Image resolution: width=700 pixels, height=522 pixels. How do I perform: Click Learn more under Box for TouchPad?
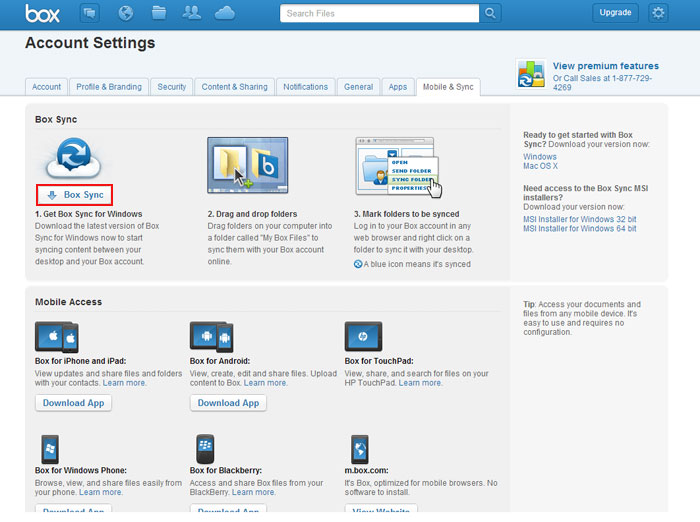point(420,383)
